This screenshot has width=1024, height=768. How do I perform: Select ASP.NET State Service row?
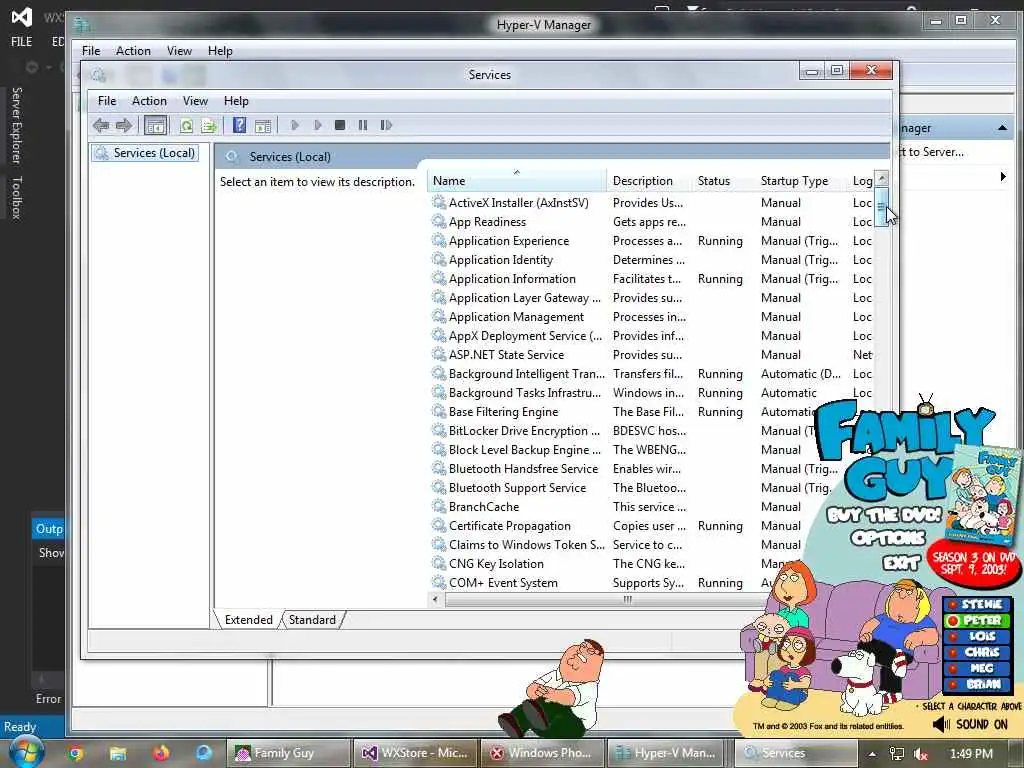coord(506,355)
